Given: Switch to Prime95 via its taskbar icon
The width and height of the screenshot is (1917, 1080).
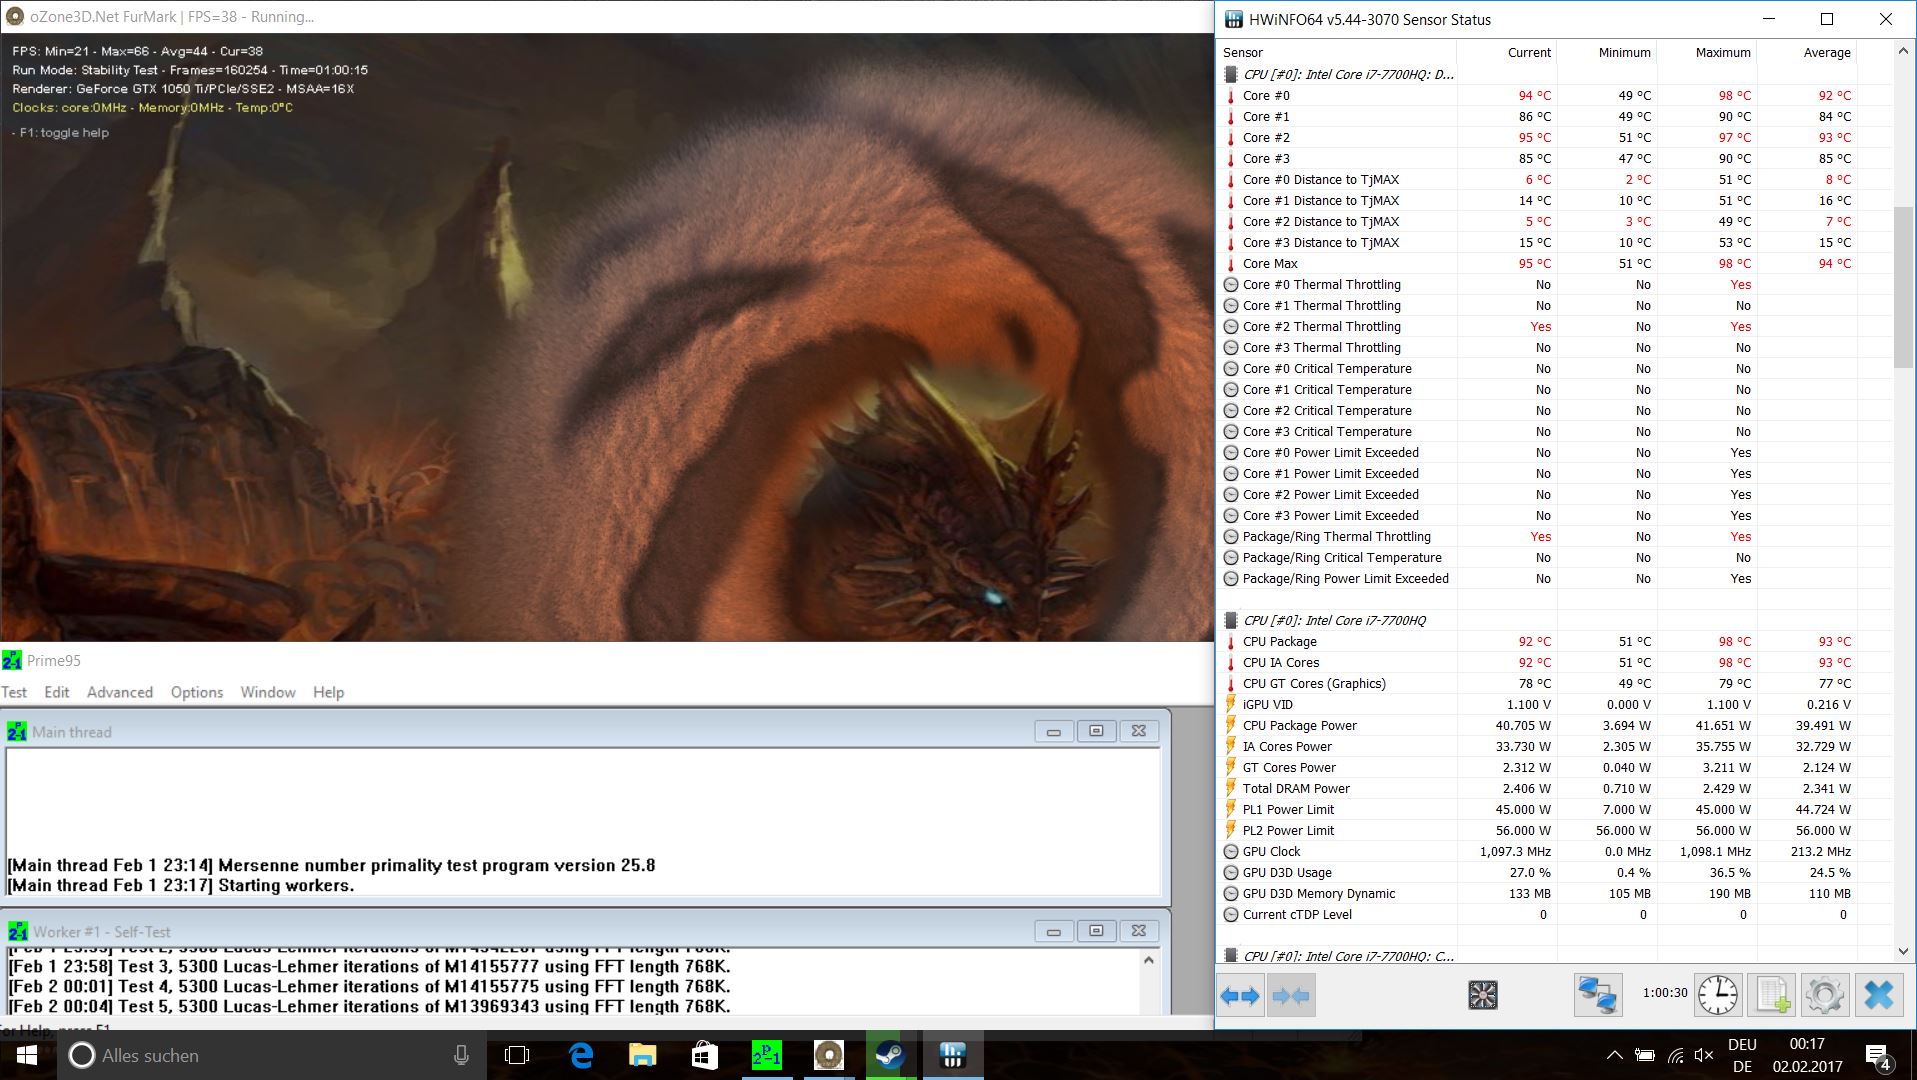Looking at the screenshot, I should point(766,1055).
